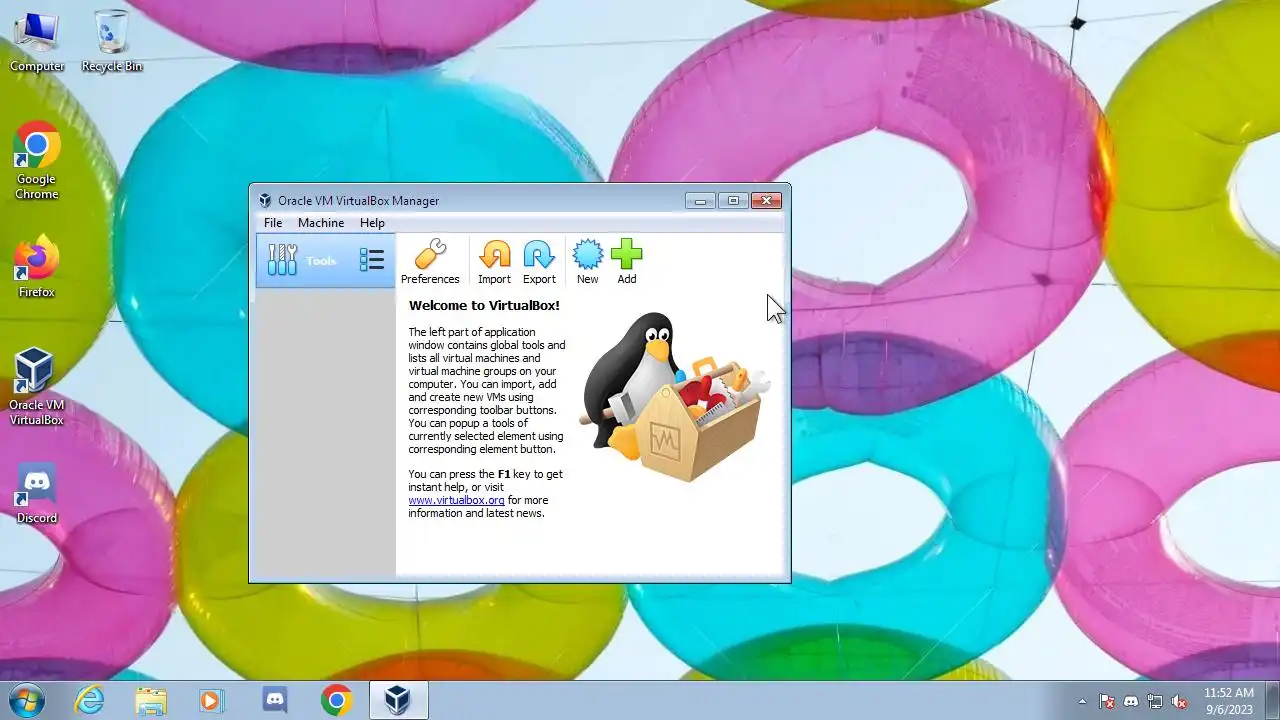The width and height of the screenshot is (1280, 720).
Task: Click the muted volume tray icon
Action: pyautogui.click(x=1179, y=702)
